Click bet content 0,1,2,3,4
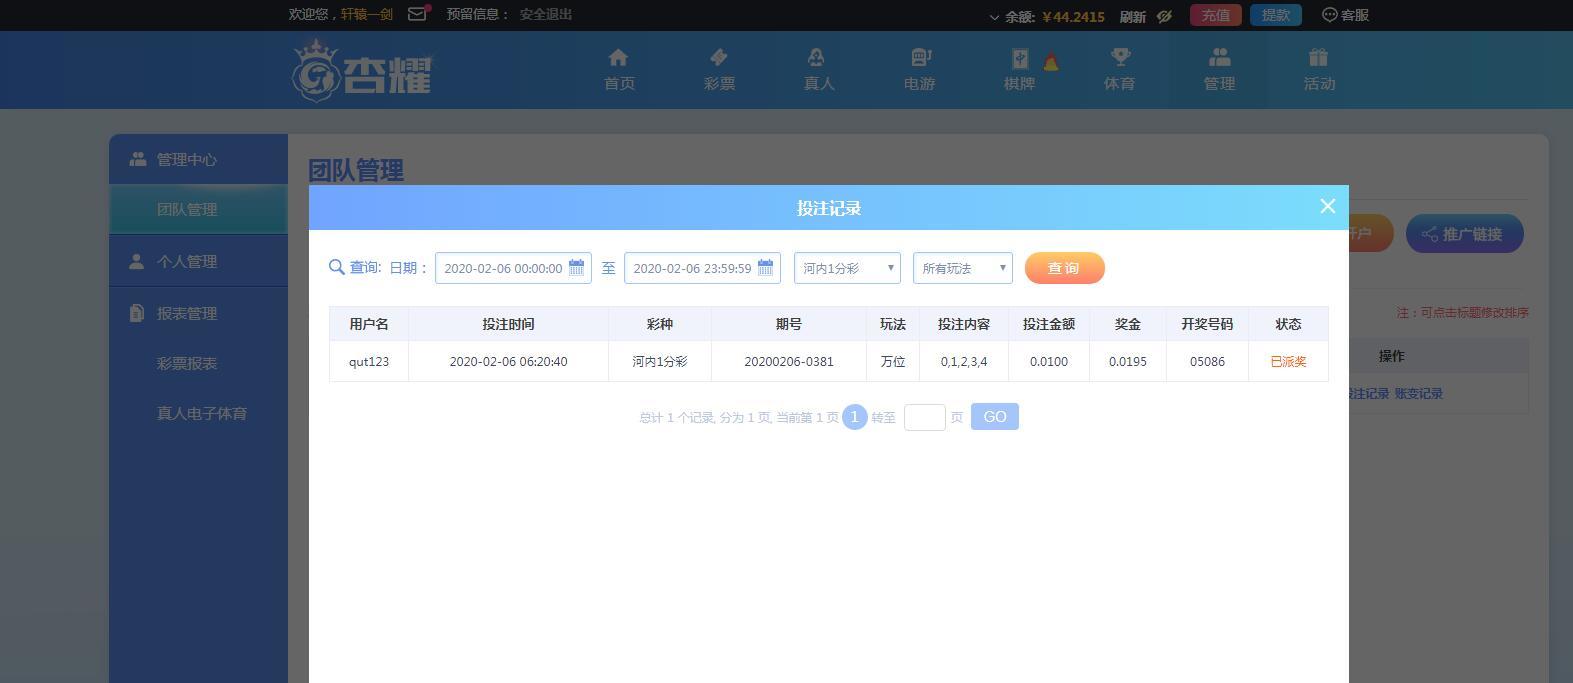1573x683 pixels. tap(964, 361)
